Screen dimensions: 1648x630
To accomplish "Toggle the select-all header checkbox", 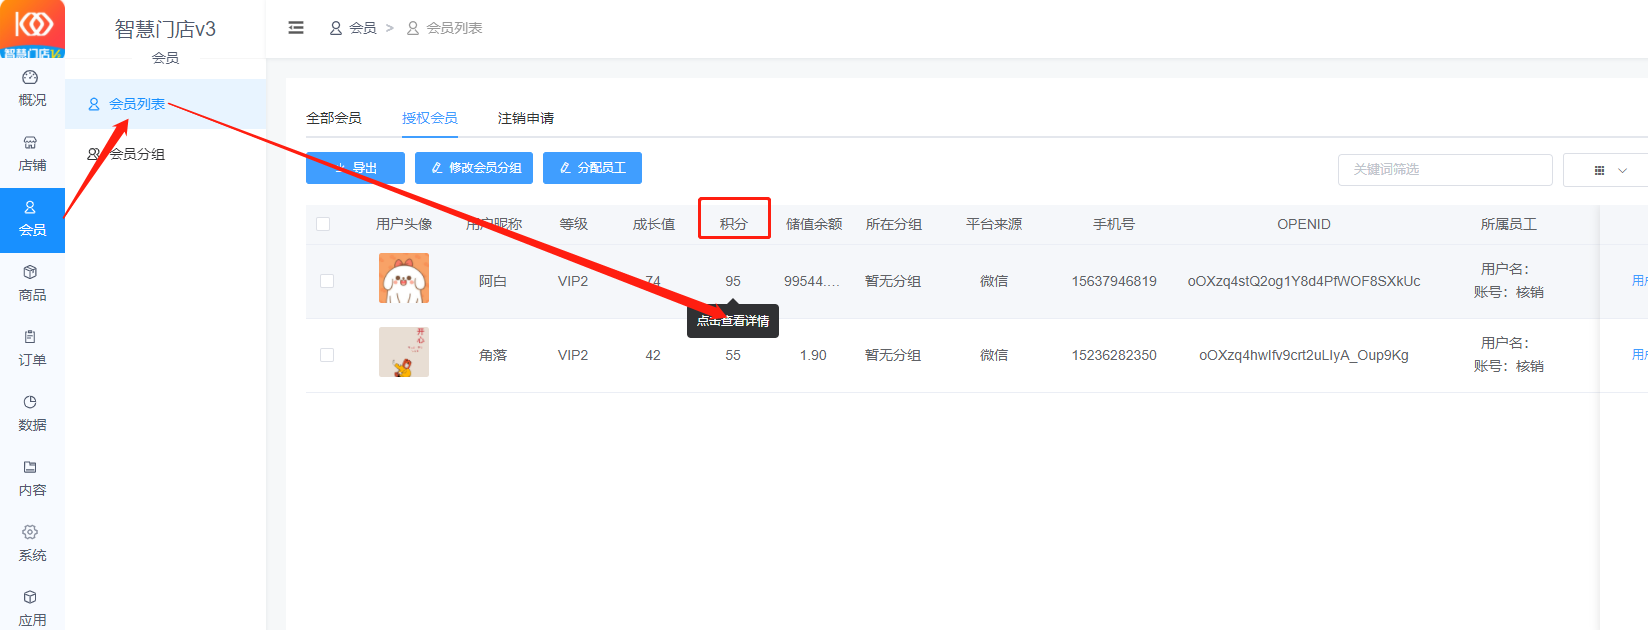I will 323,224.
